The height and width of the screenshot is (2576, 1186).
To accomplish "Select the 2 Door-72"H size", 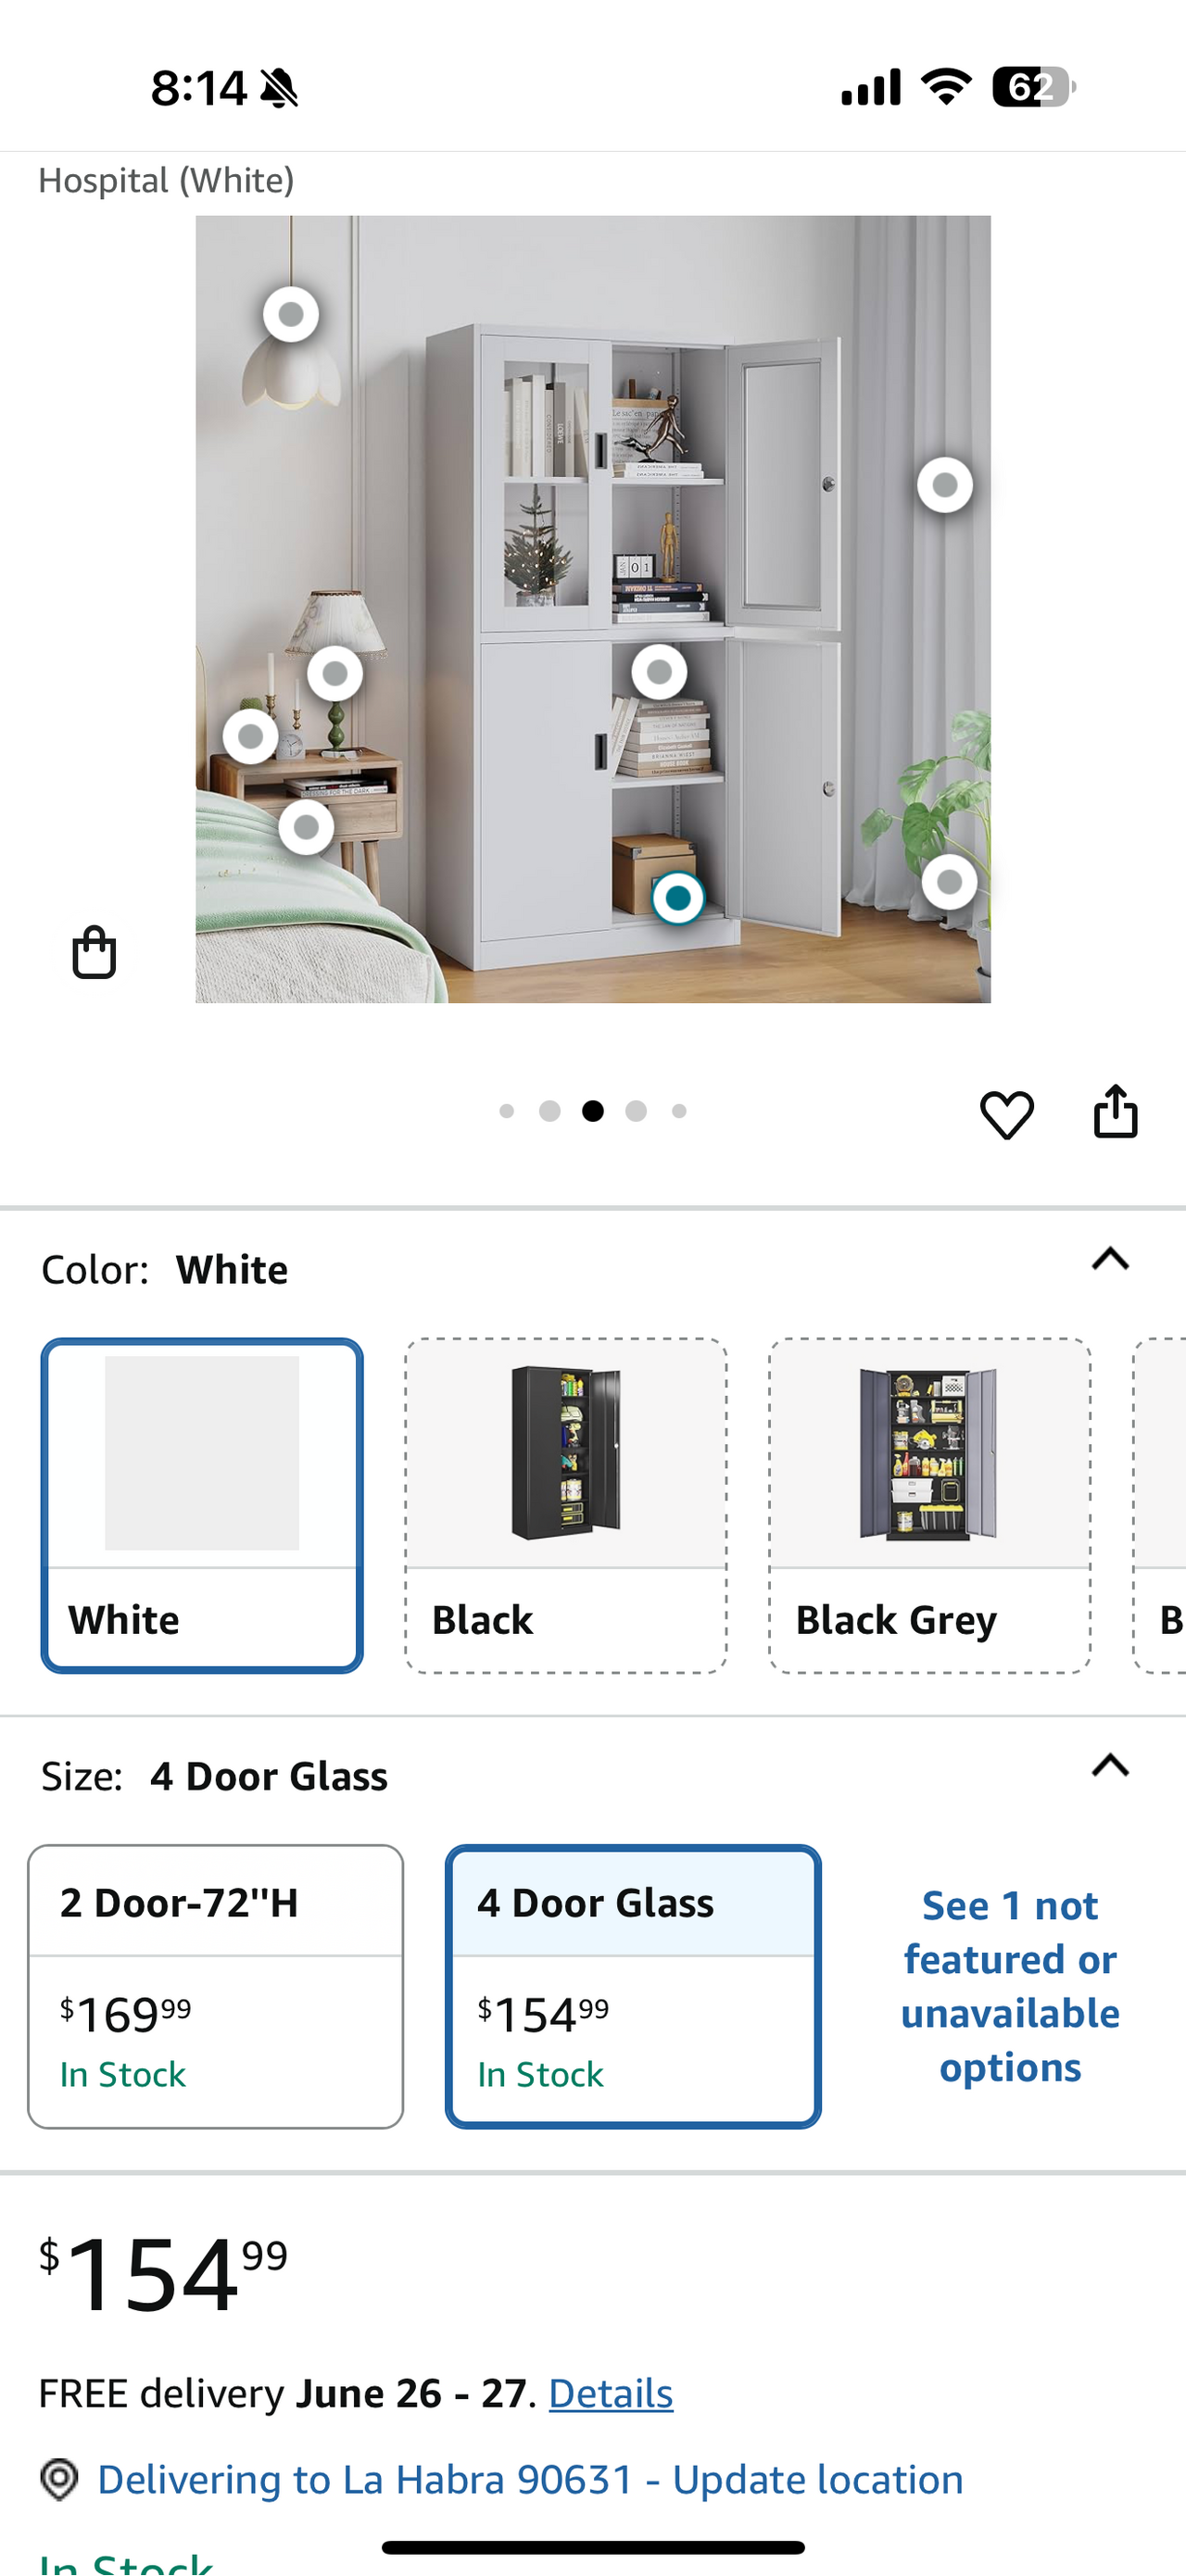I will 216,1986.
